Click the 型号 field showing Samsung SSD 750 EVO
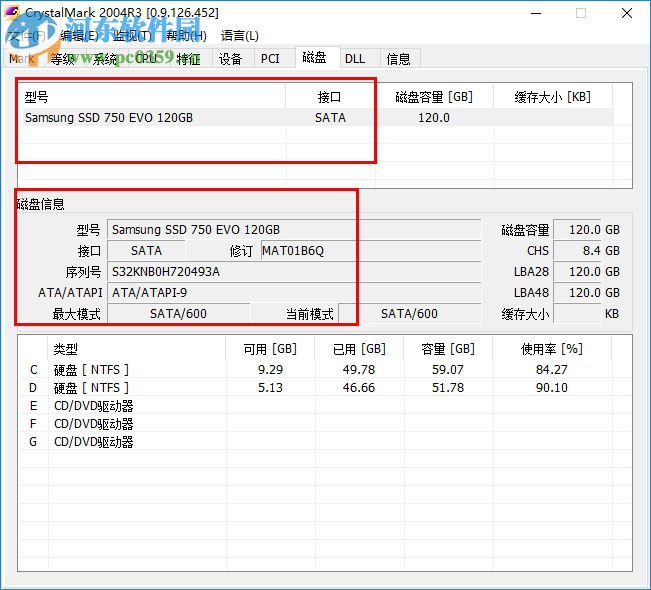Image resolution: width=651 pixels, height=590 pixels. (294, 230)
